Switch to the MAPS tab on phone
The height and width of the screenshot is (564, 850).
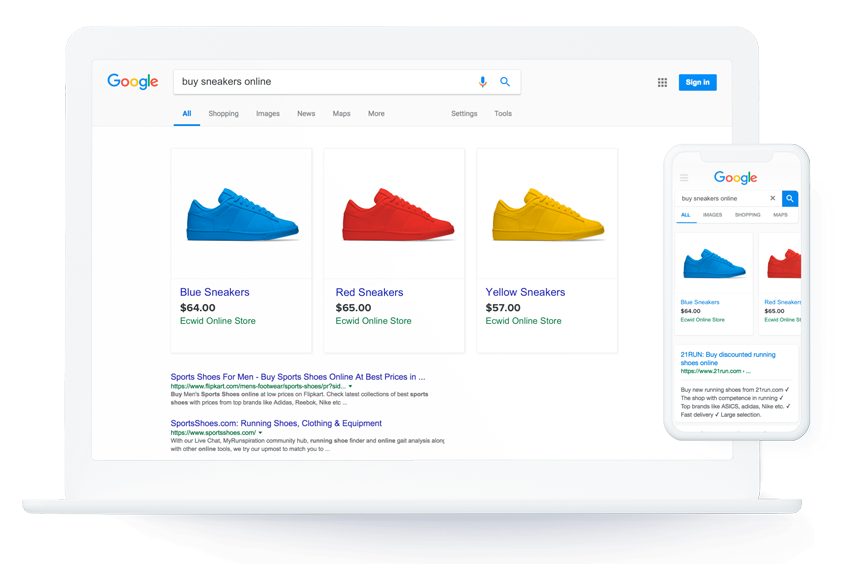780,215
